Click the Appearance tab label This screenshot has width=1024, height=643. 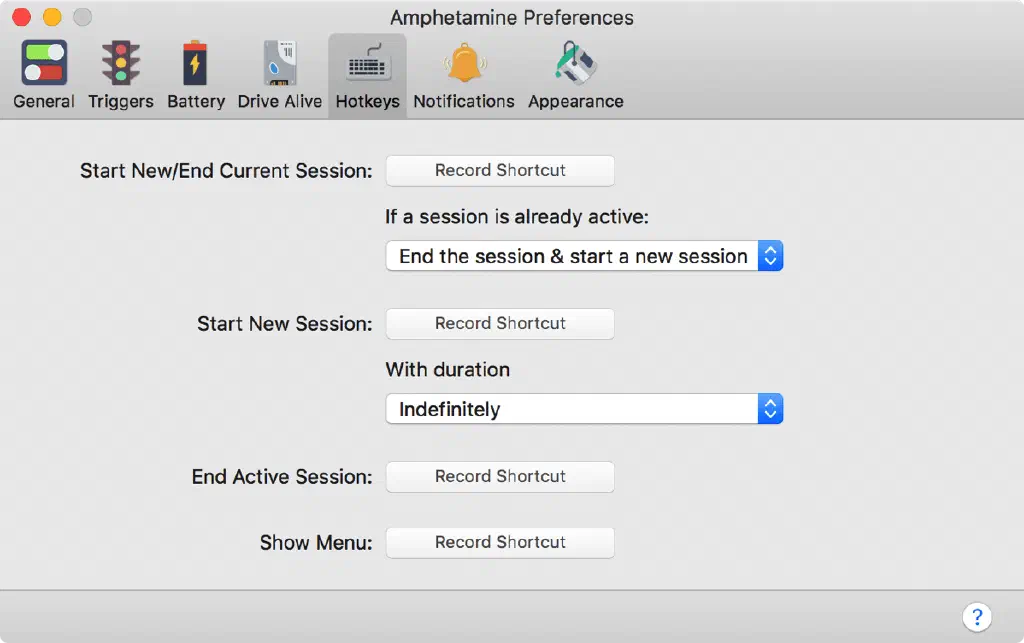pyautogui.click(x=576, y=101)
